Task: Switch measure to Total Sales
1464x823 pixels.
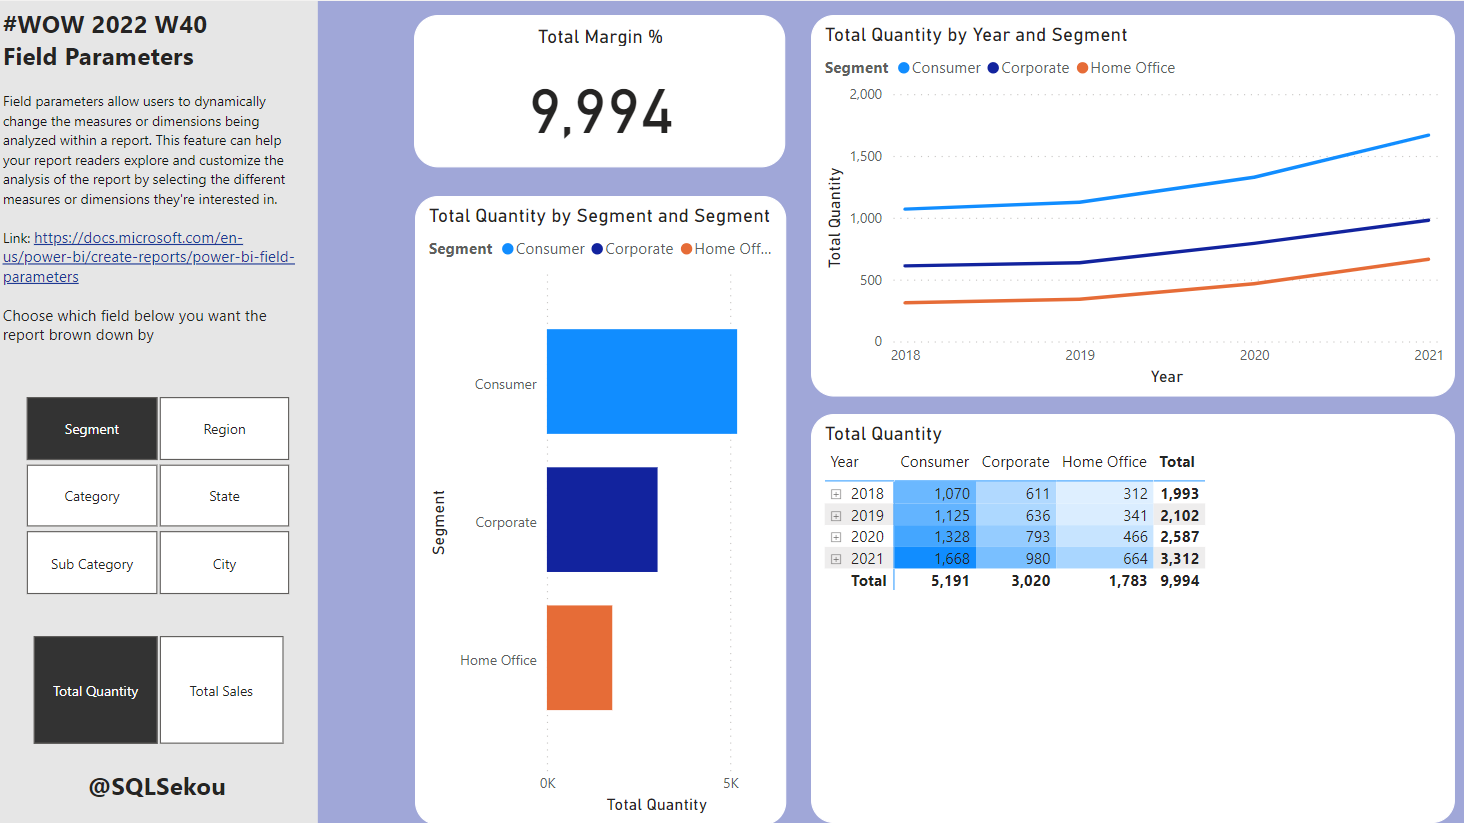Action: [x=221, y=691]
